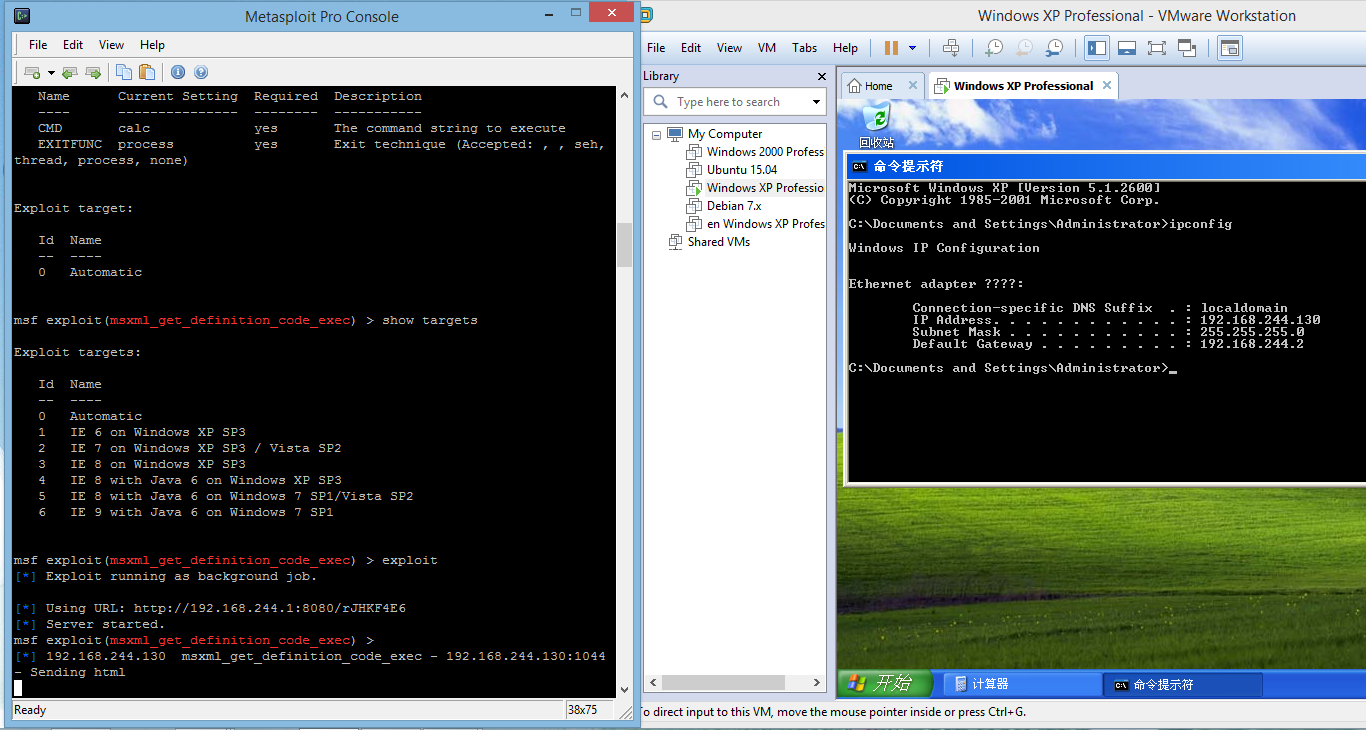
Task: Click Enter full screen mode icon
Action: pyautogui.click(x=1157, y=48)
